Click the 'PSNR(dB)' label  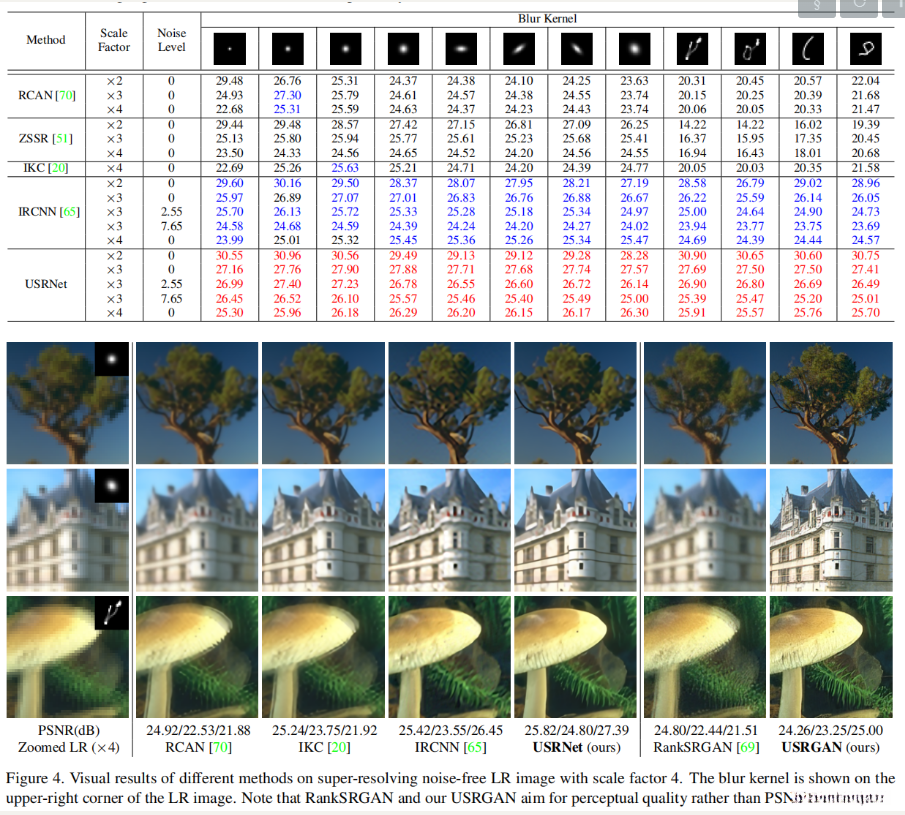point(69,730)
